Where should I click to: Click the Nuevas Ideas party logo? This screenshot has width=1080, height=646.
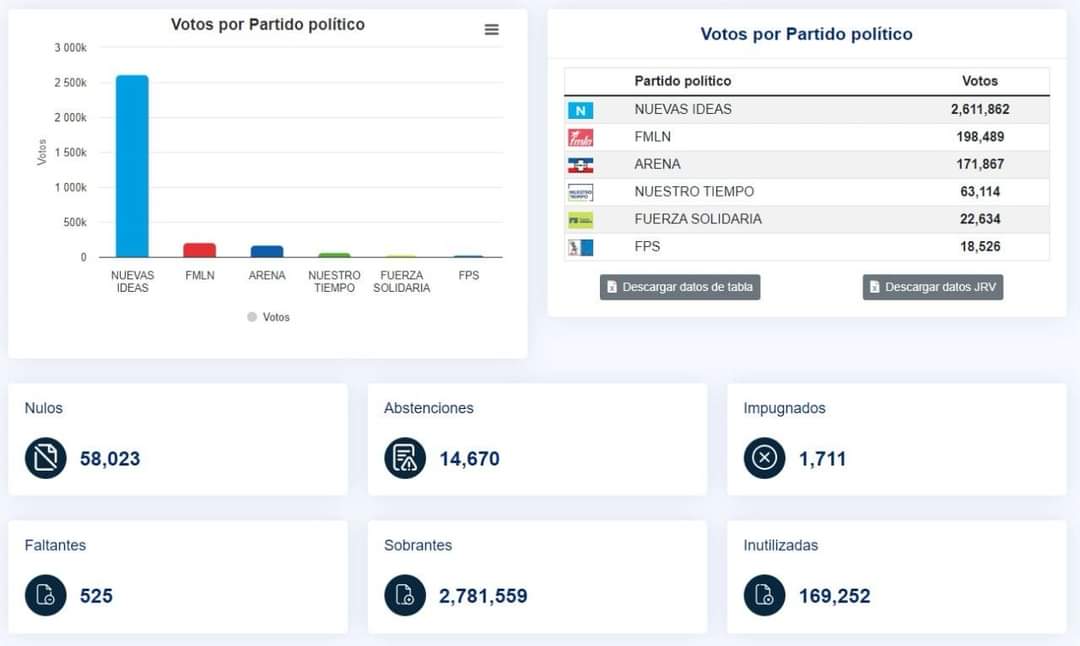click(x=580, y=110)
